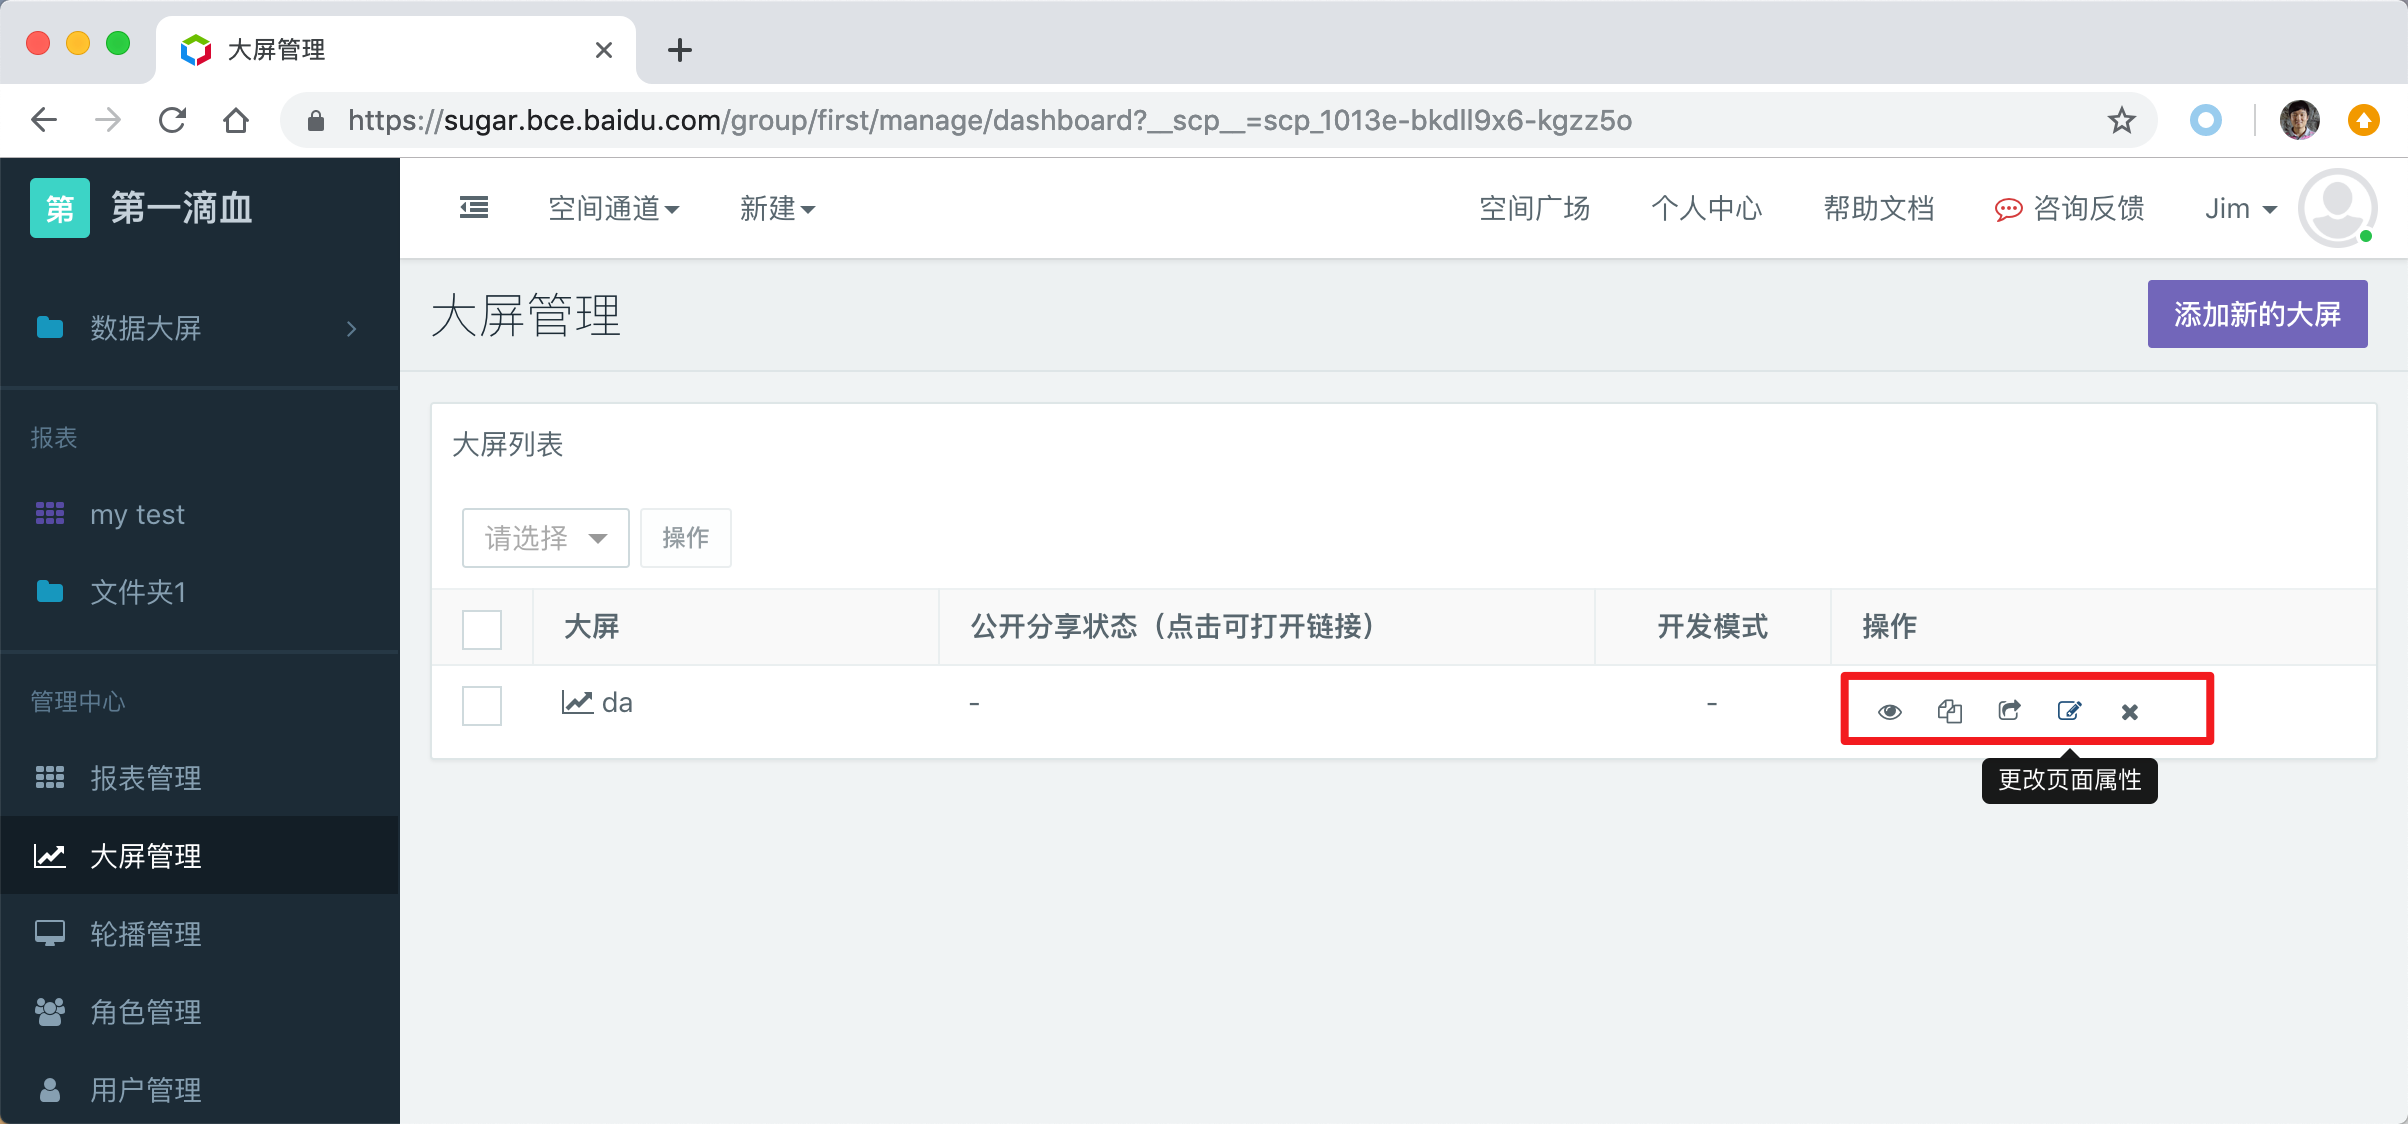Open a new browser tab
This screenshot has height=1124, width=2408.
click(680, 50)
